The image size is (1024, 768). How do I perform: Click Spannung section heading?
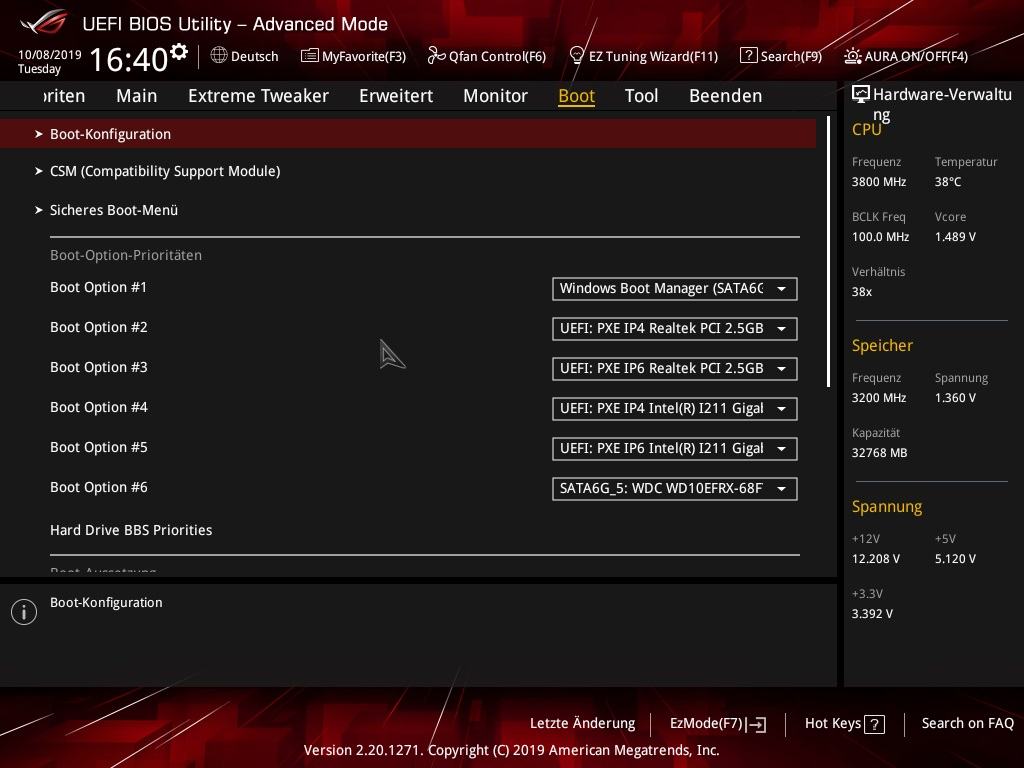pos(887,507)
